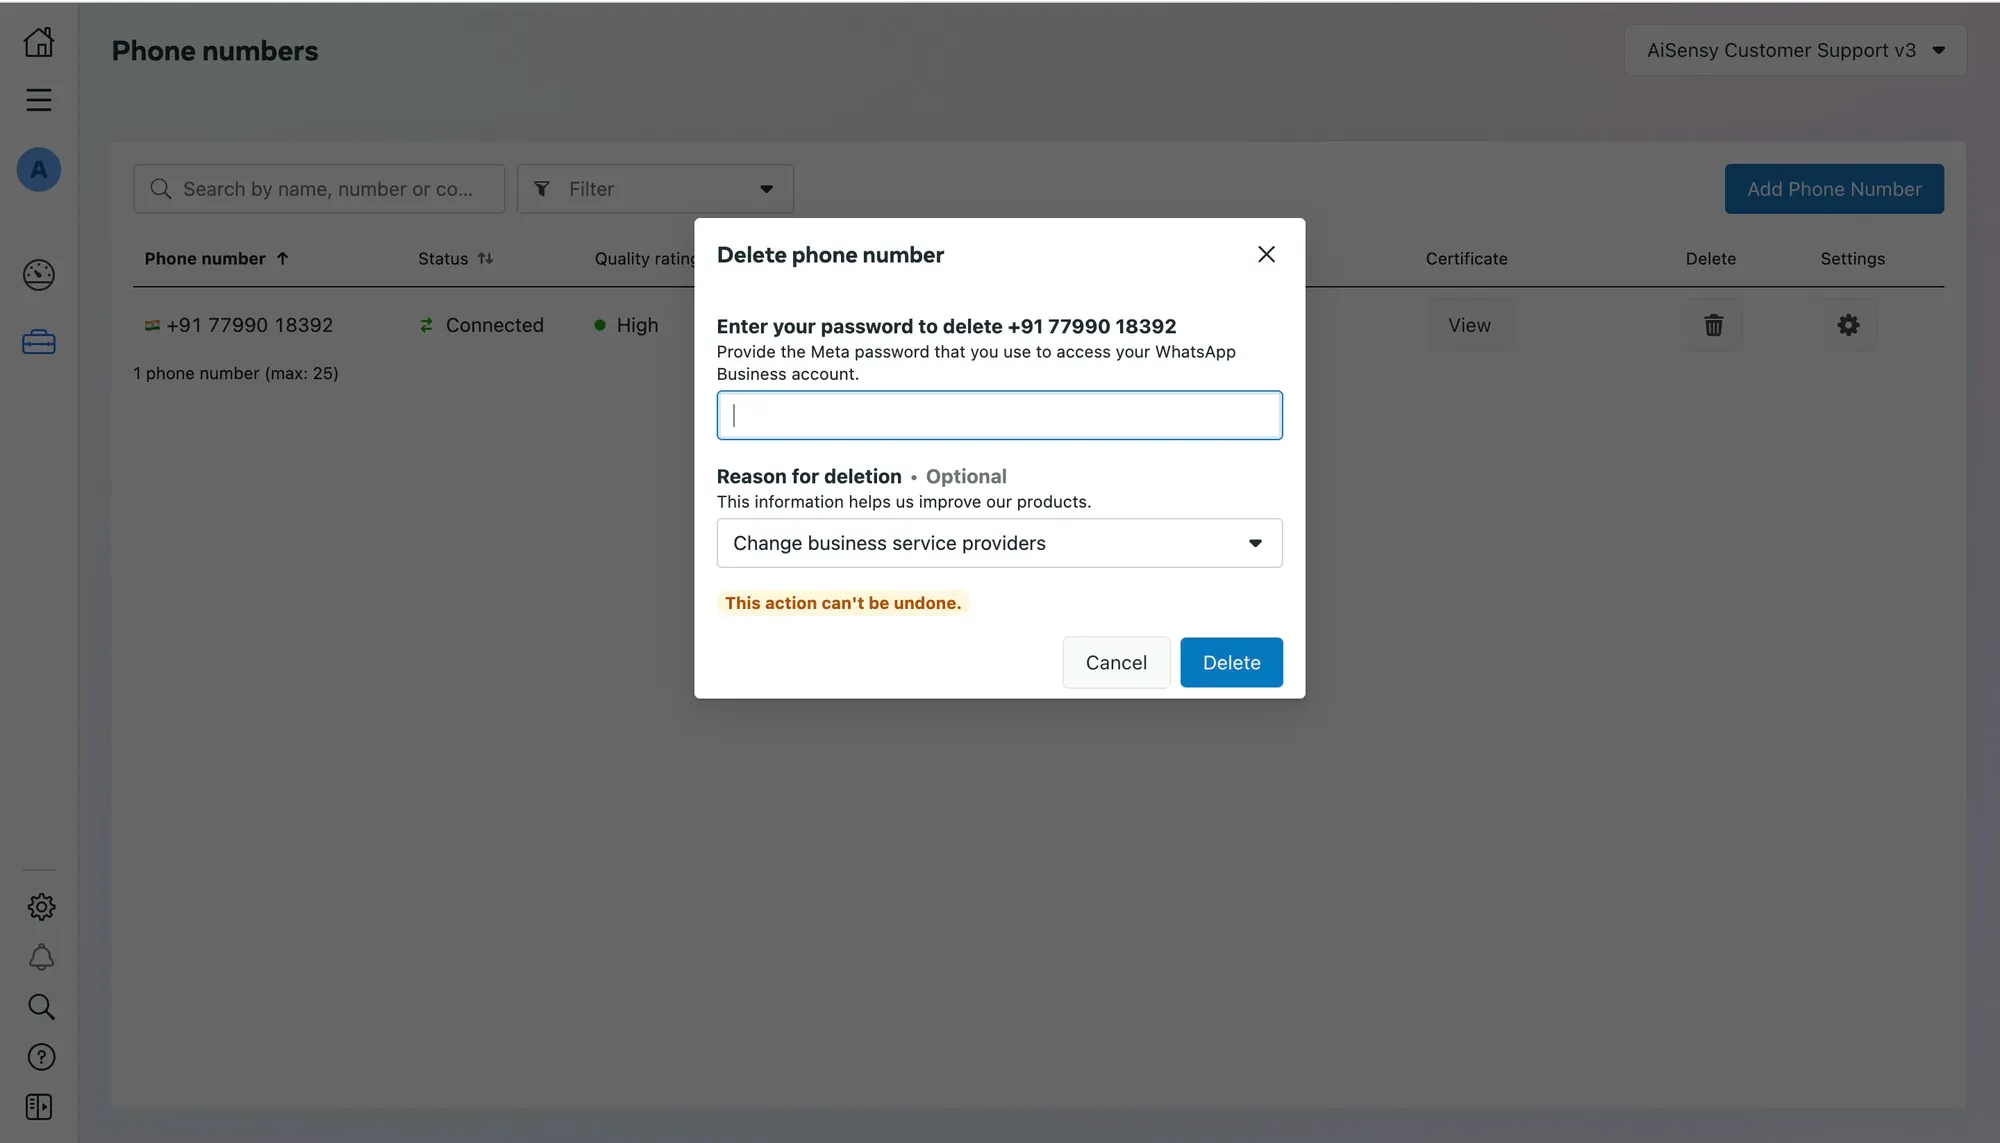
Task: Open the account avatar labeled A
Action: tap(39, 169)
